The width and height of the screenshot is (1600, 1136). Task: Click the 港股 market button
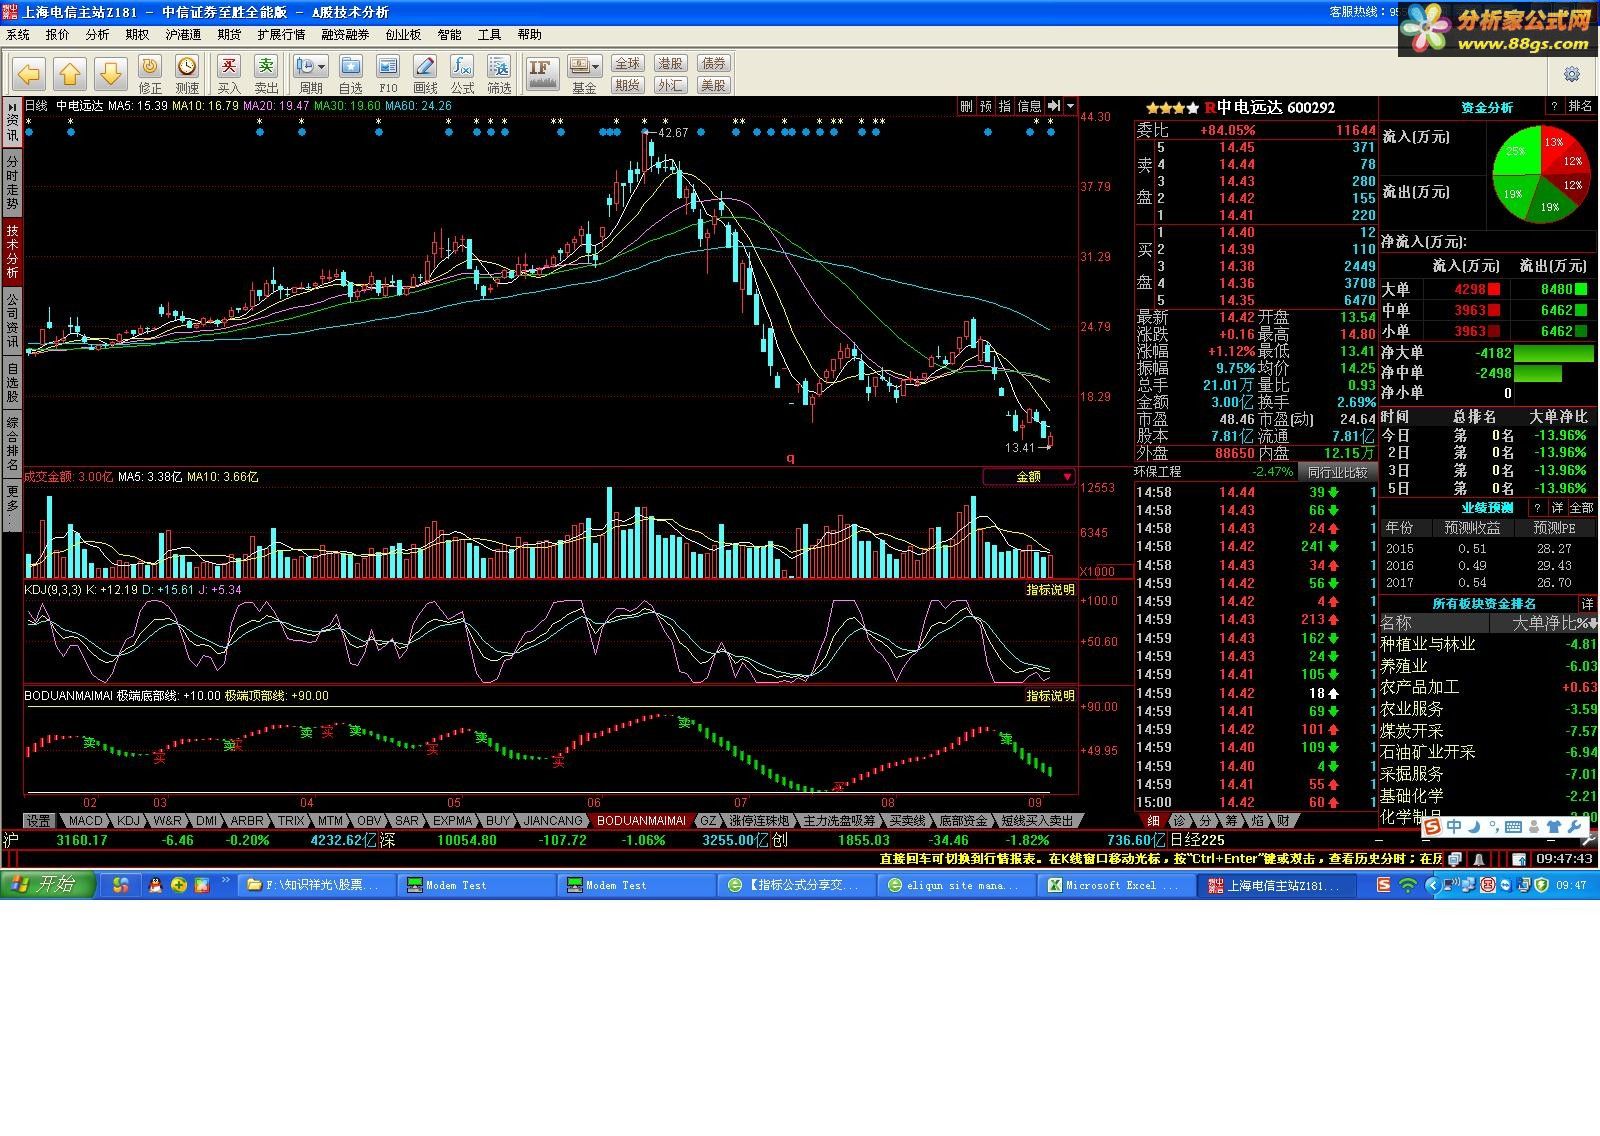coord(670,63)
